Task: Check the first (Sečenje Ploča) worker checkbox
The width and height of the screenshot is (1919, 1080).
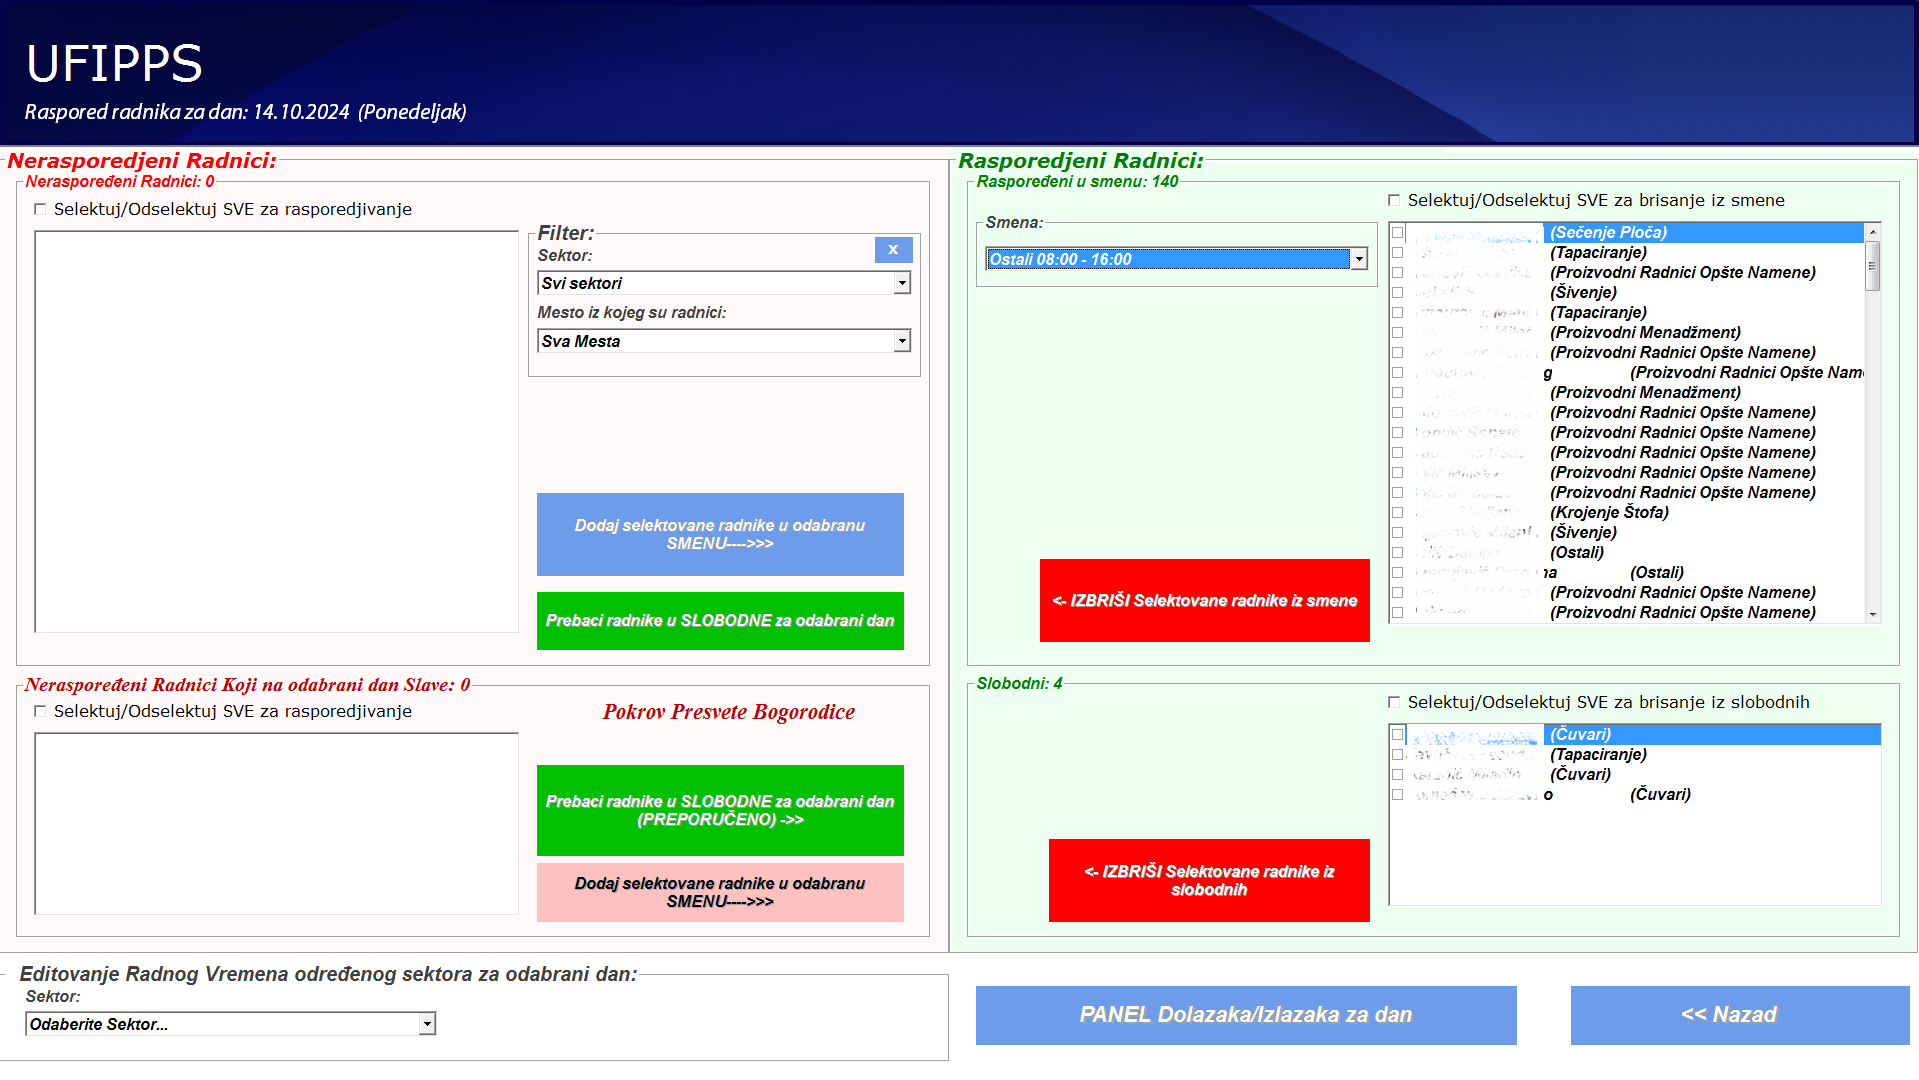Action: click(x=1398, y=233)
